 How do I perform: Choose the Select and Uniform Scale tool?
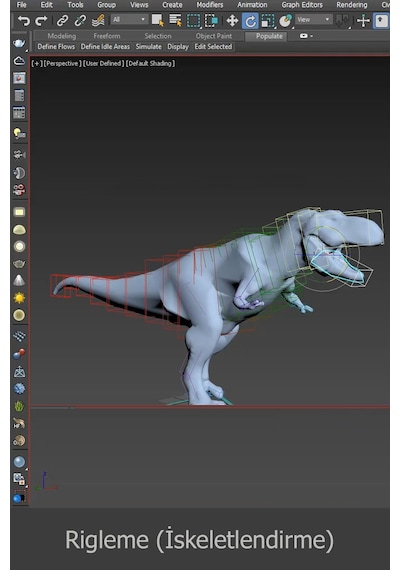pyautogui.click(x=268, y=21)
